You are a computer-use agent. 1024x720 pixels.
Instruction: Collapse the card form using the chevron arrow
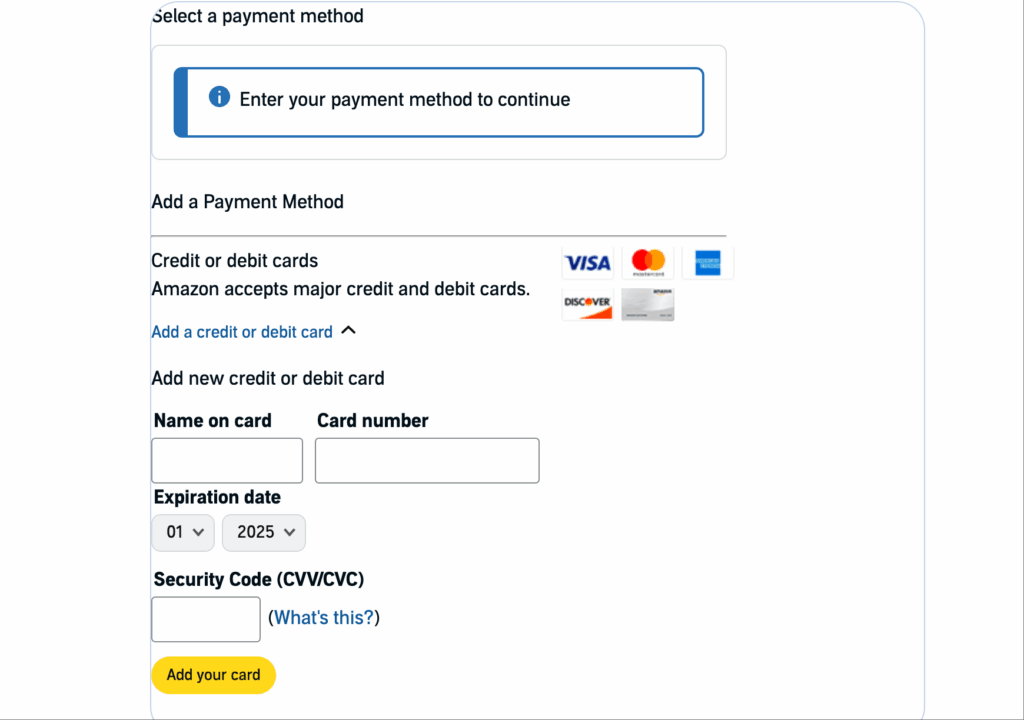click(348, 330)
